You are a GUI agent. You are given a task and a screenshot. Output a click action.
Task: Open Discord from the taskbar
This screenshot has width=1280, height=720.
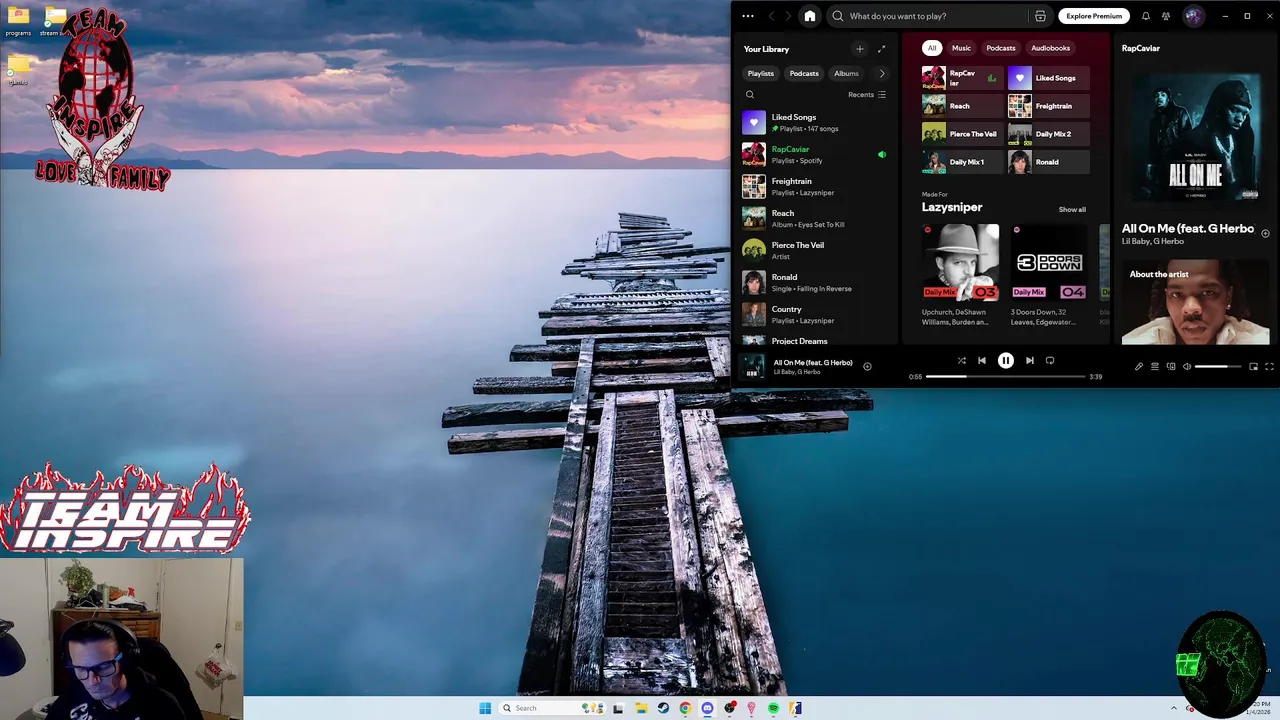tap(707, 708)
